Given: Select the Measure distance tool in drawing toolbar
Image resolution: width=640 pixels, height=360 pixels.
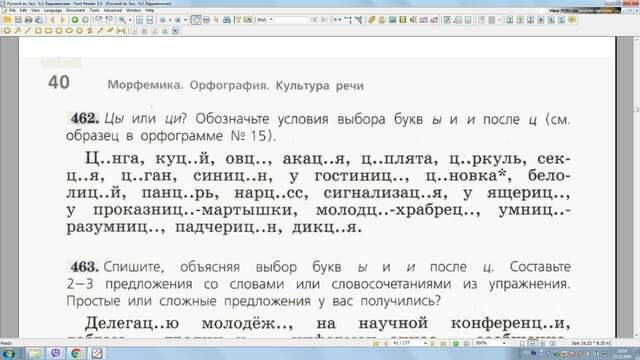Looking at the screenshot, I should pos(121,31).
